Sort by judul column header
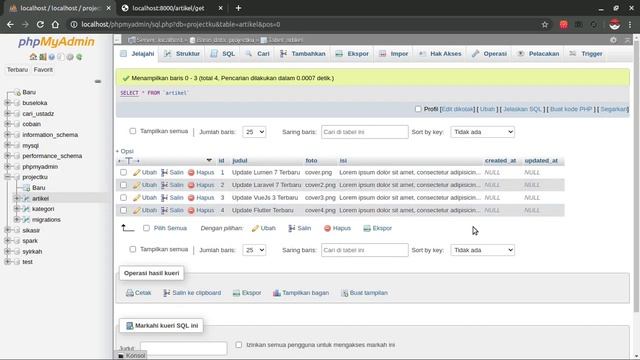 (x=240, y=160)
